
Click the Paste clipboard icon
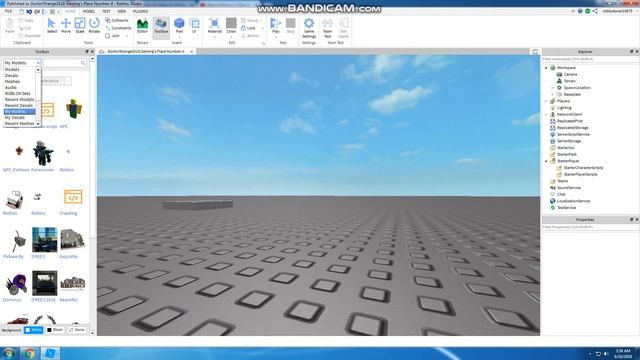click(x=9, y=26)
